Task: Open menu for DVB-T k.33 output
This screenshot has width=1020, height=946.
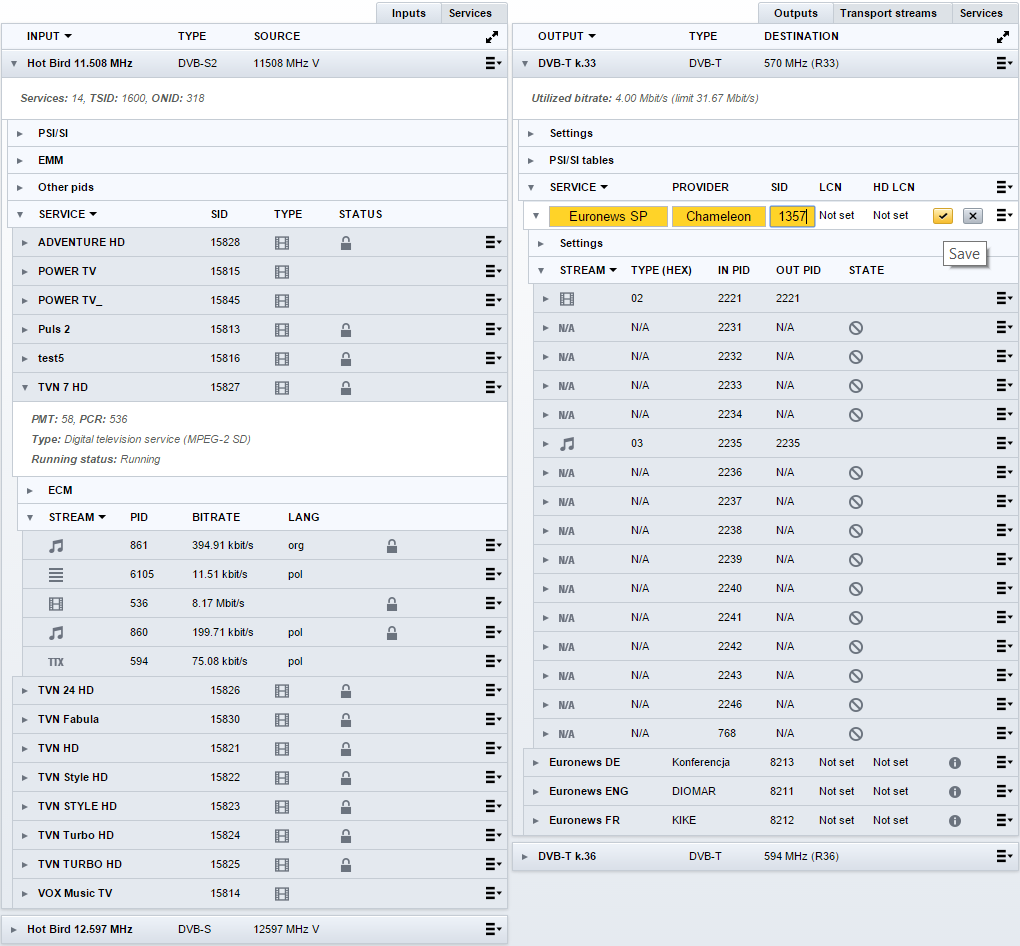Action: click(1004, 63)
